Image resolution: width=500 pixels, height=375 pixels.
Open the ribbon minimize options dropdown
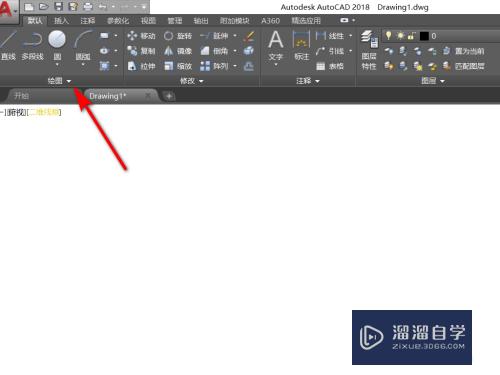click(x=354, y=20)
